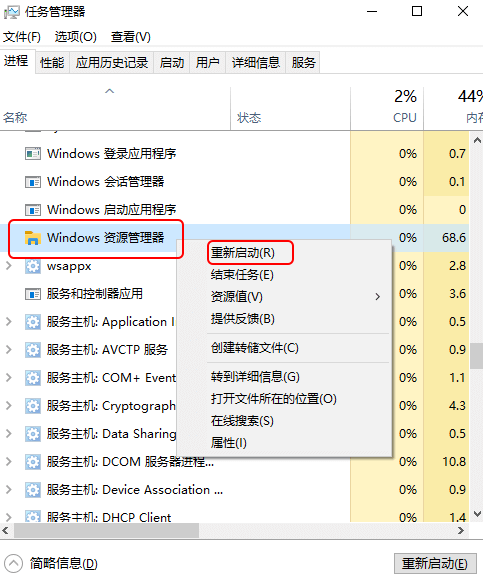Screen dimensions: 483x583
Task: Open the 选项(O) menu
Action: click(75, 37)
